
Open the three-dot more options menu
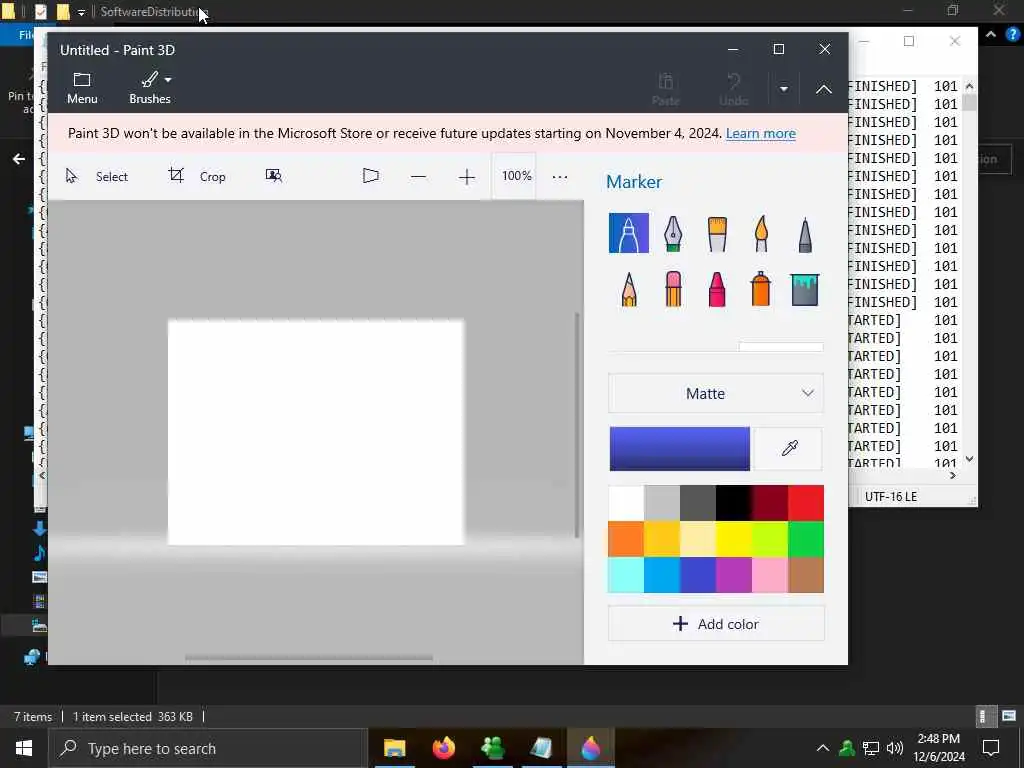560,176
